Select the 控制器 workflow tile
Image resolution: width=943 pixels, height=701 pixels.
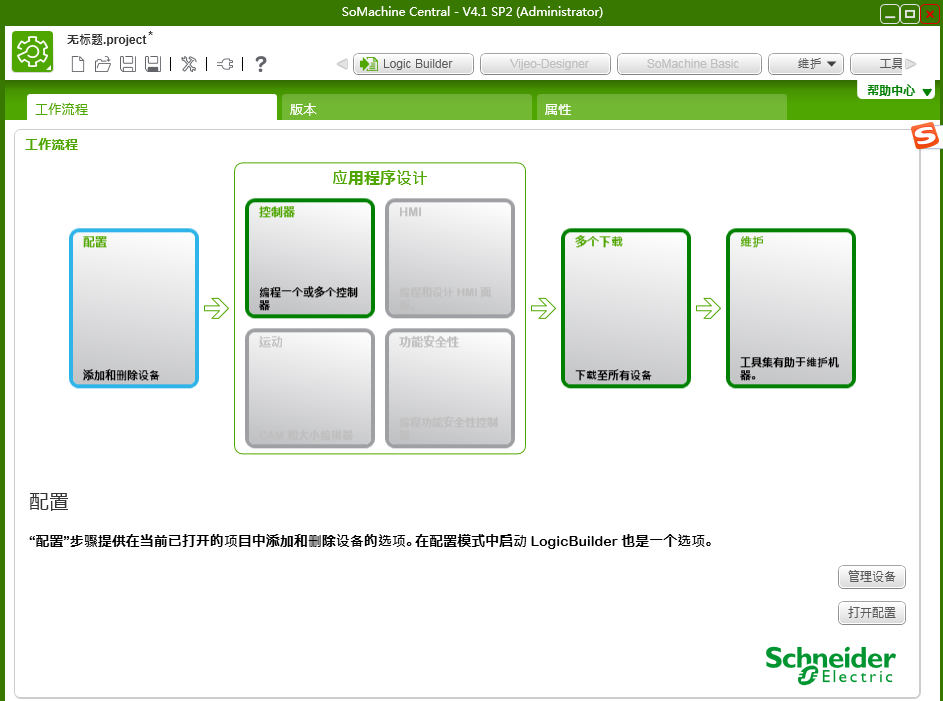point(310,259)
